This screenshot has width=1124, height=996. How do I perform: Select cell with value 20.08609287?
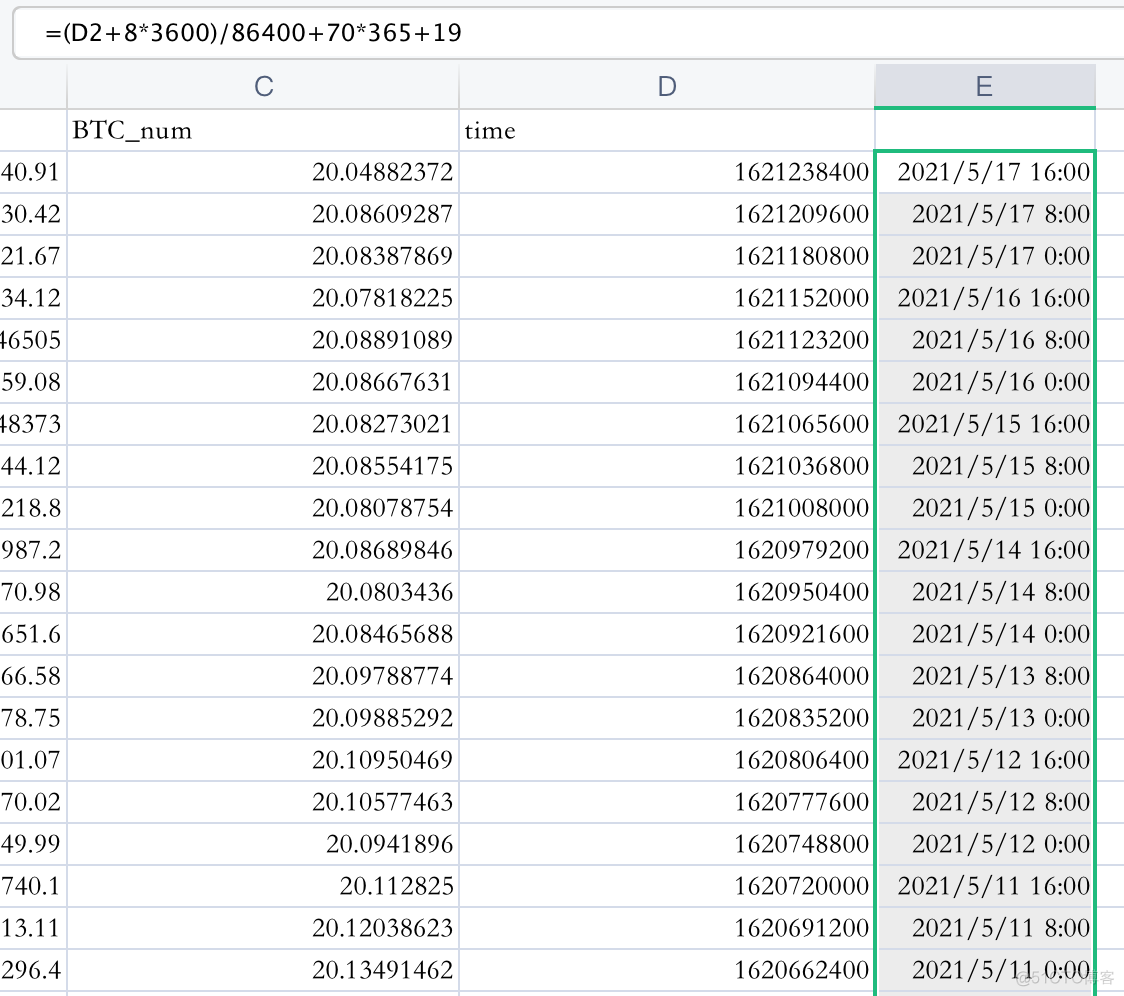[x=263, y=214]
